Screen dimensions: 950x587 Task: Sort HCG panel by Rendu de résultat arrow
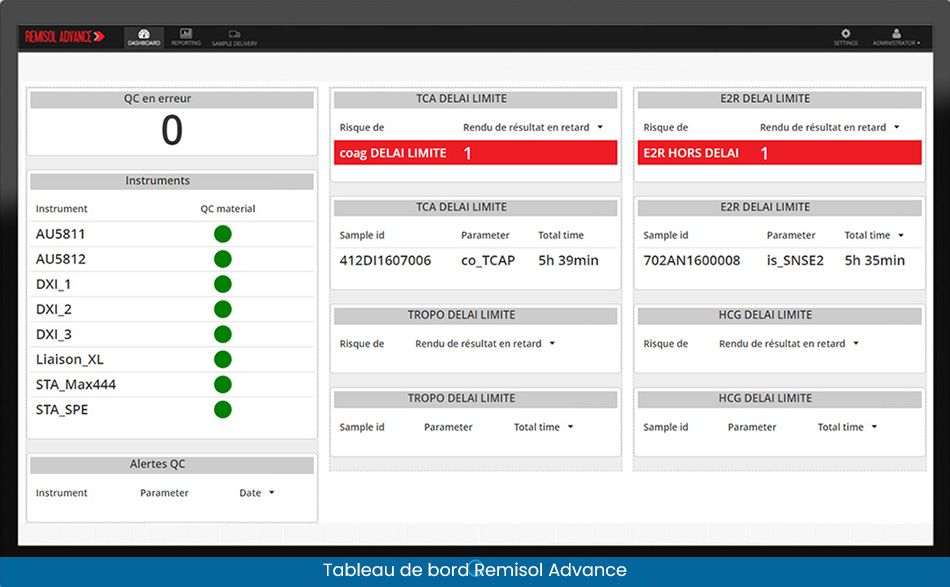point(856,343)
